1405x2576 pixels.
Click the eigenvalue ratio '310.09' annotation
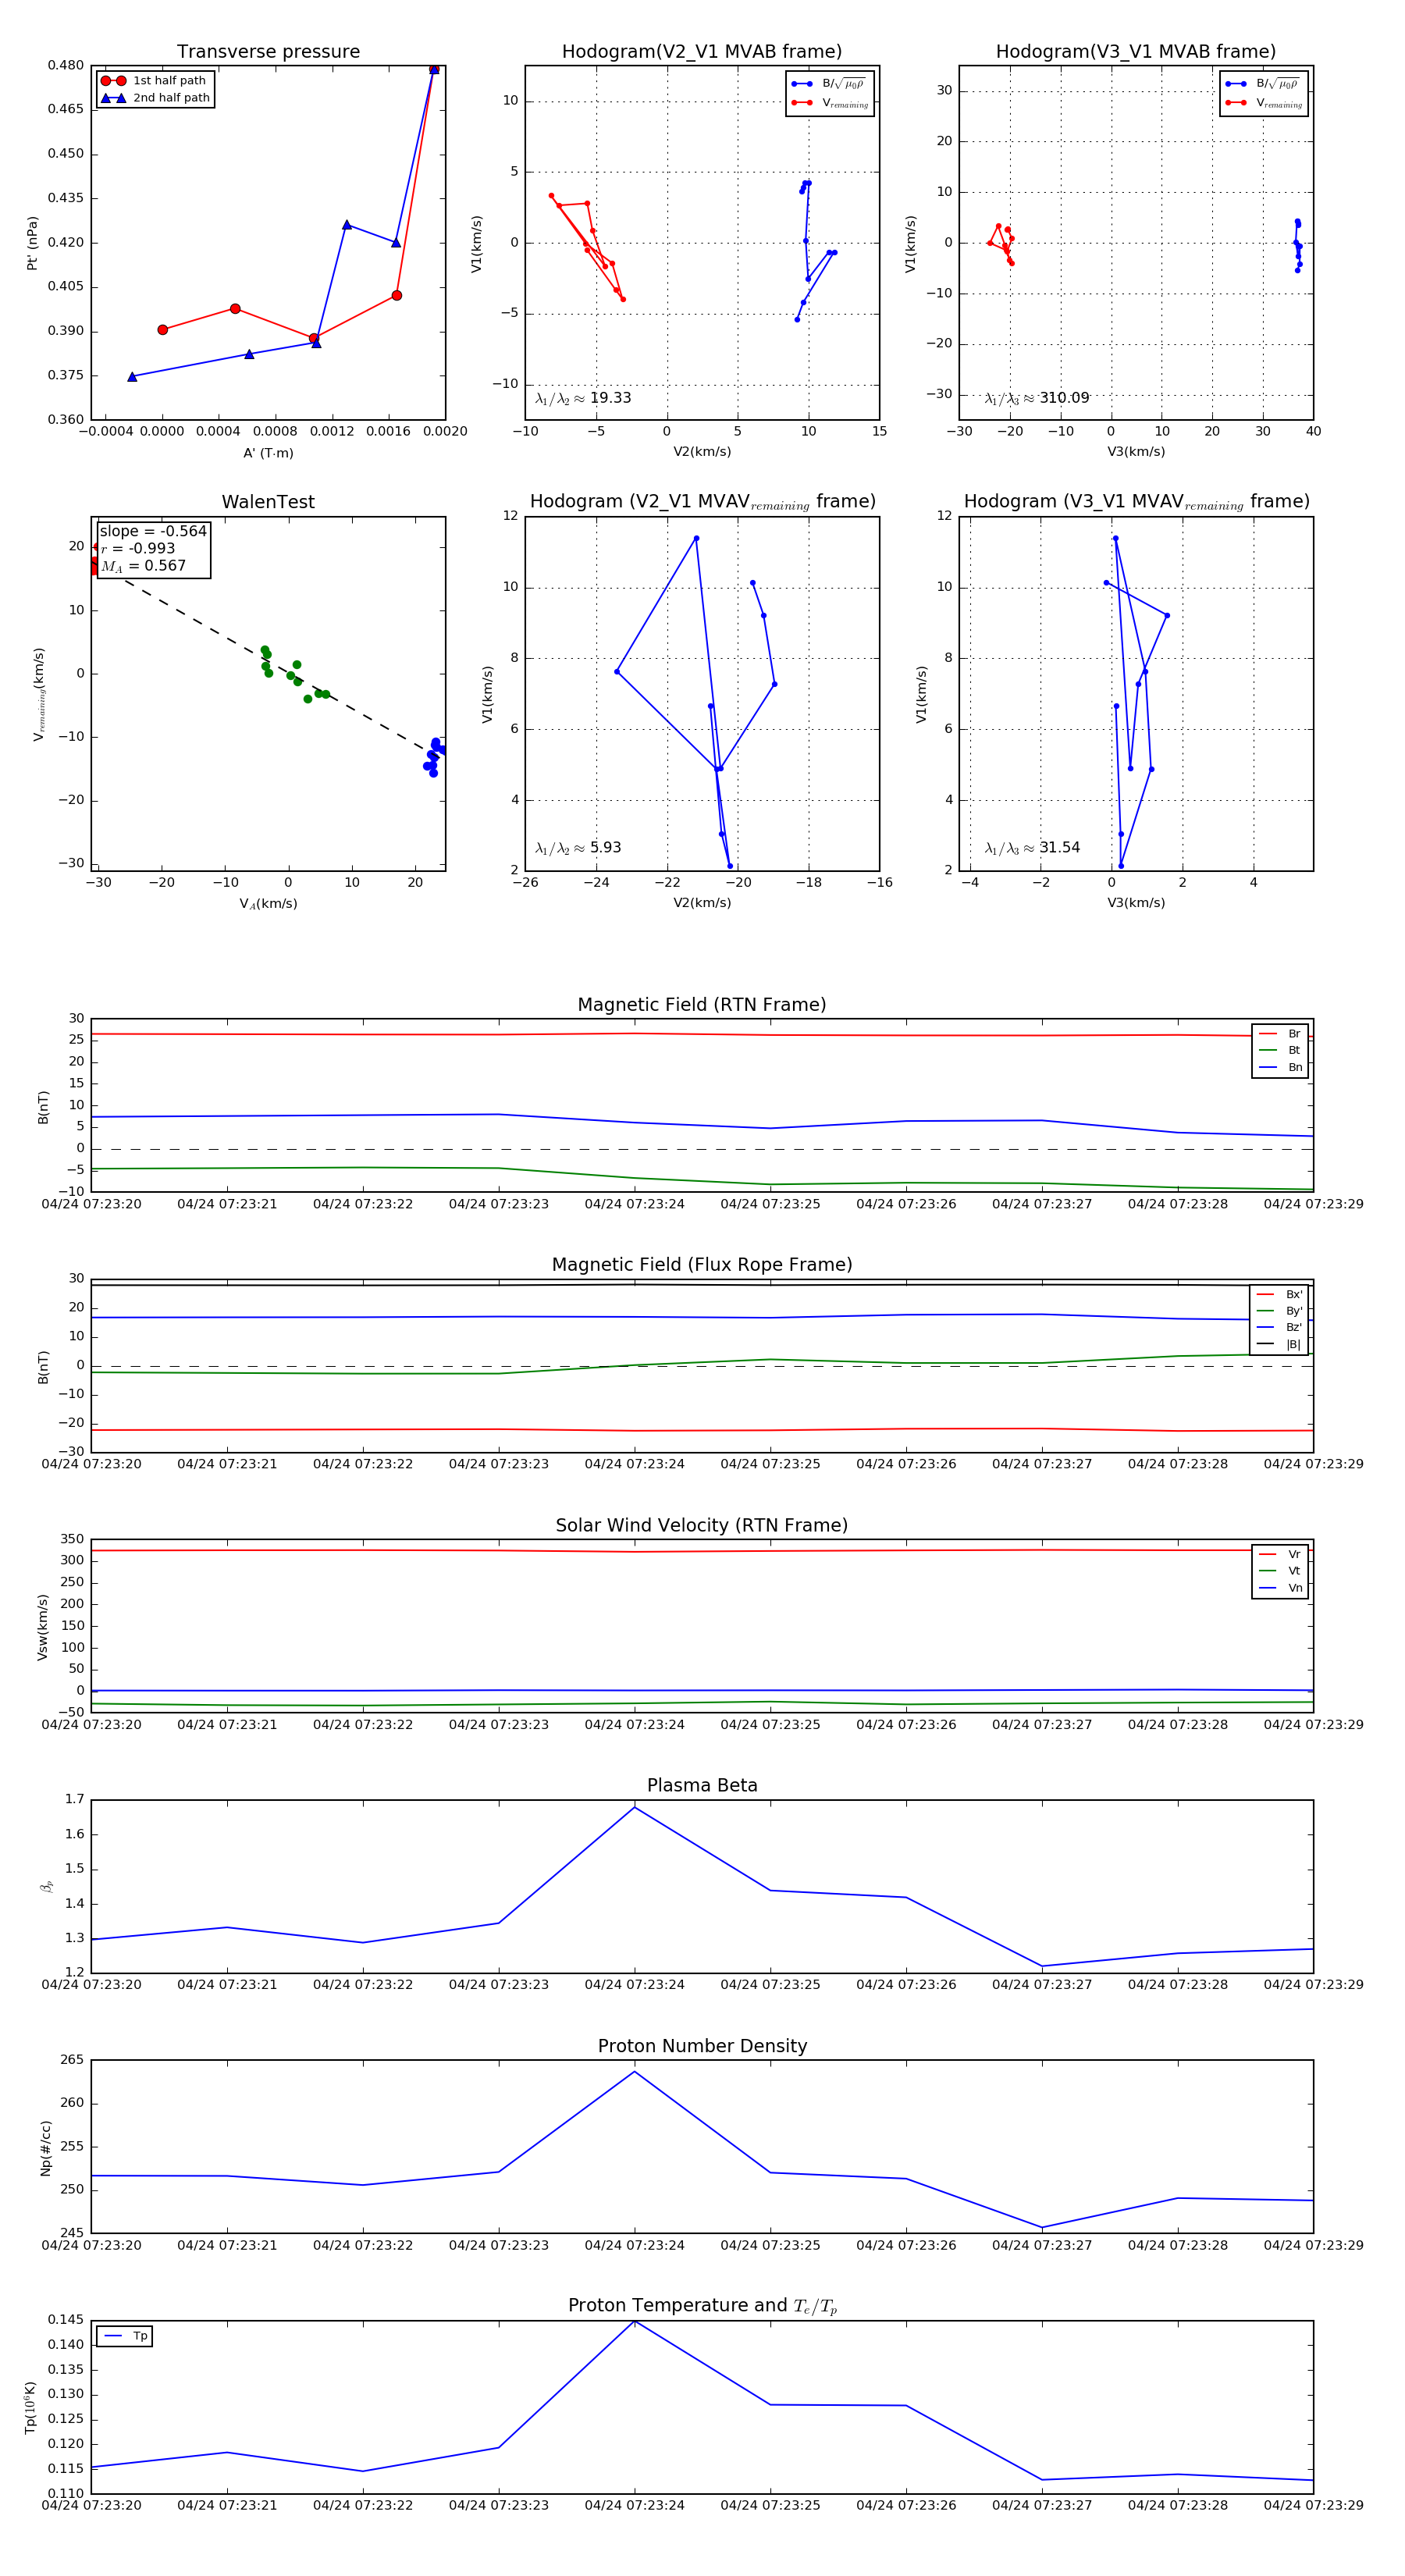pyautogui.click(x=1037, y=398)
